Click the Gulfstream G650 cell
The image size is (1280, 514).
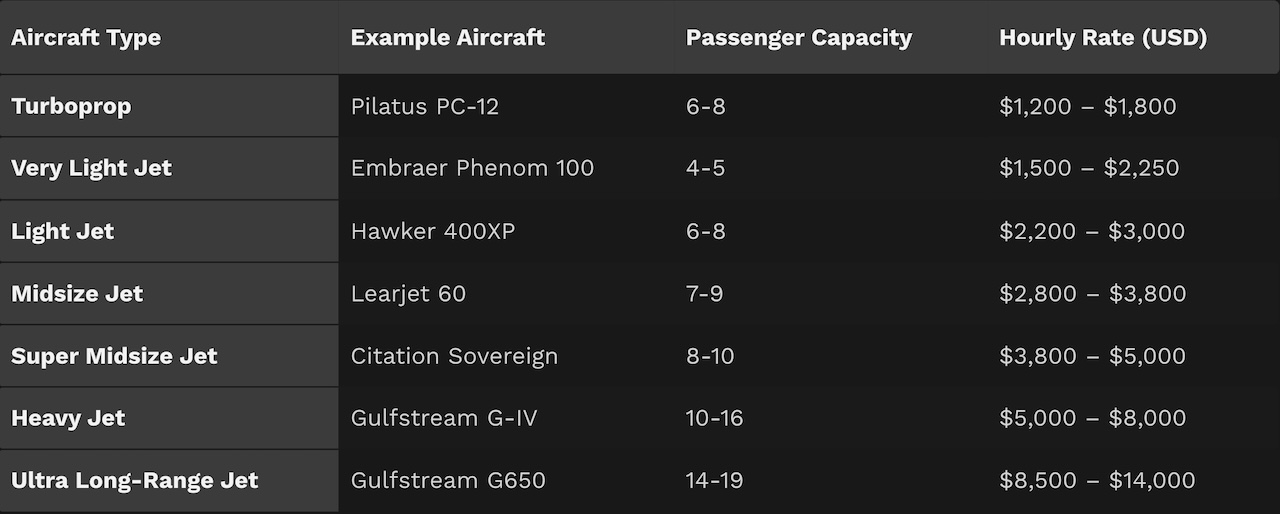pos(448,480)
